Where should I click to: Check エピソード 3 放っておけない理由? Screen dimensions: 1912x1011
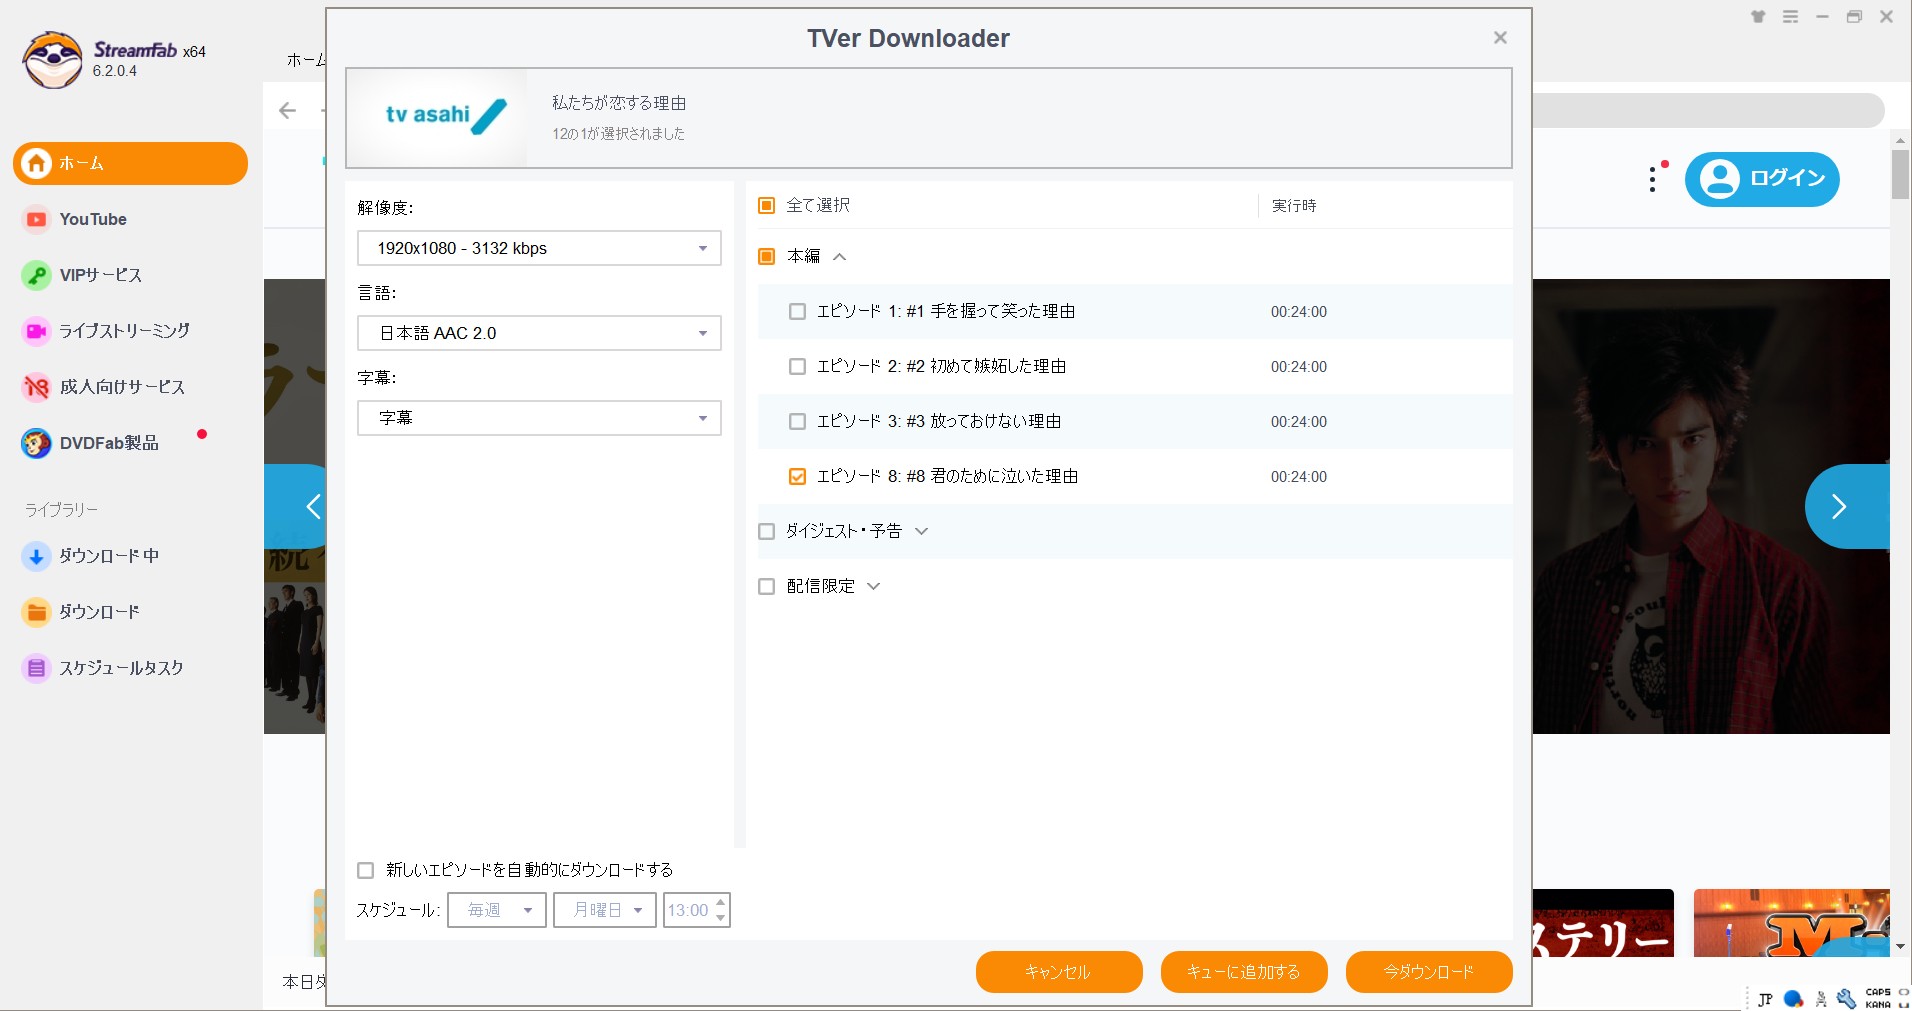point(797,422)
